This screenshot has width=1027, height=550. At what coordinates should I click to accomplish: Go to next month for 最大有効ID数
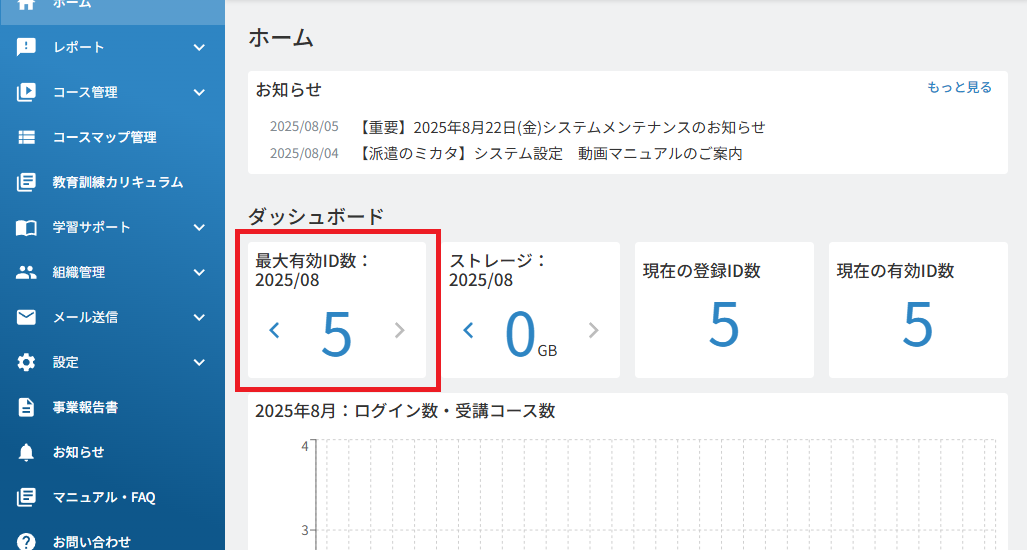click(x=400, y=331)
